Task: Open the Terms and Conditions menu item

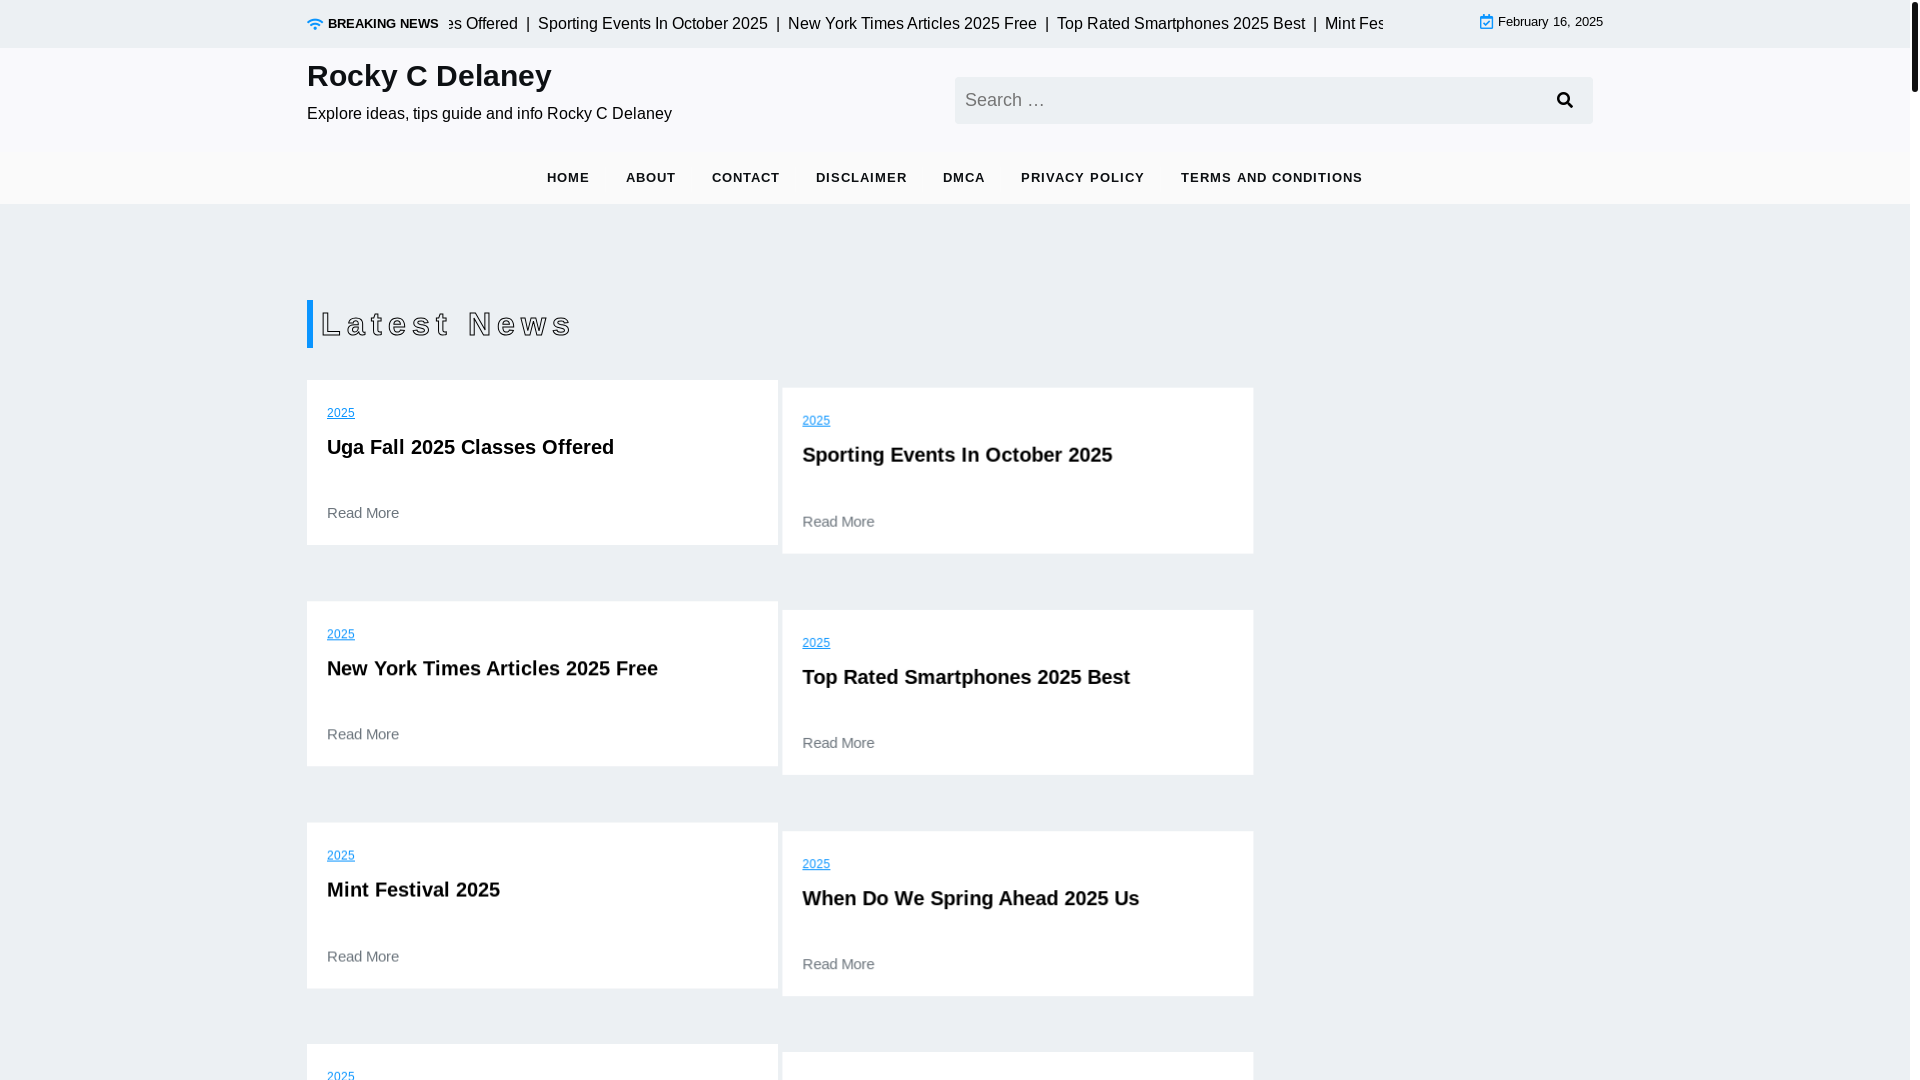Action: point(1272,178)
